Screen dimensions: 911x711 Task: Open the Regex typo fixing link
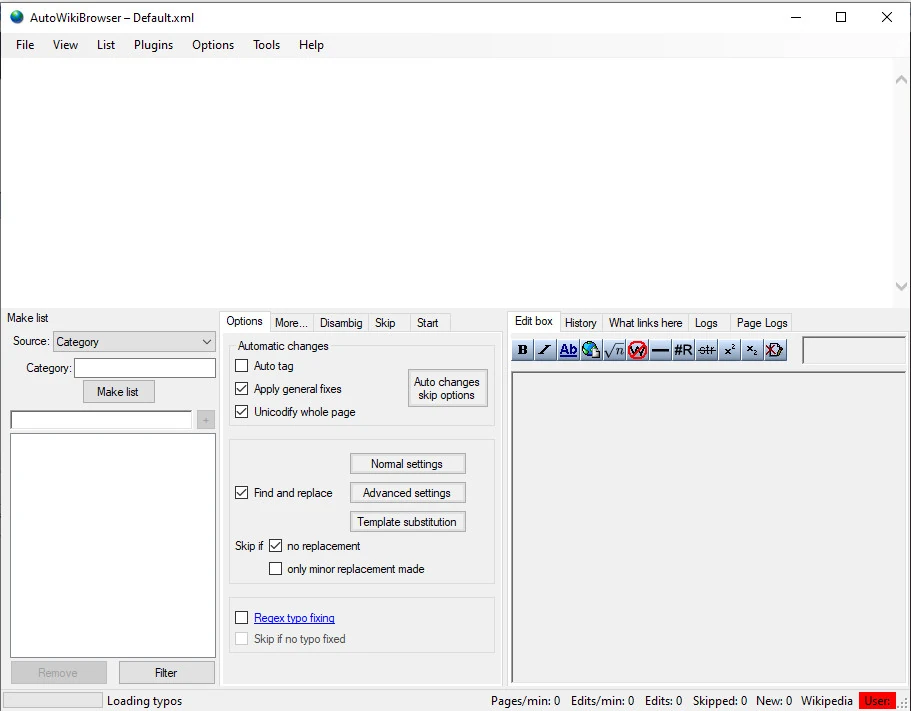click(x=294, y=618)
